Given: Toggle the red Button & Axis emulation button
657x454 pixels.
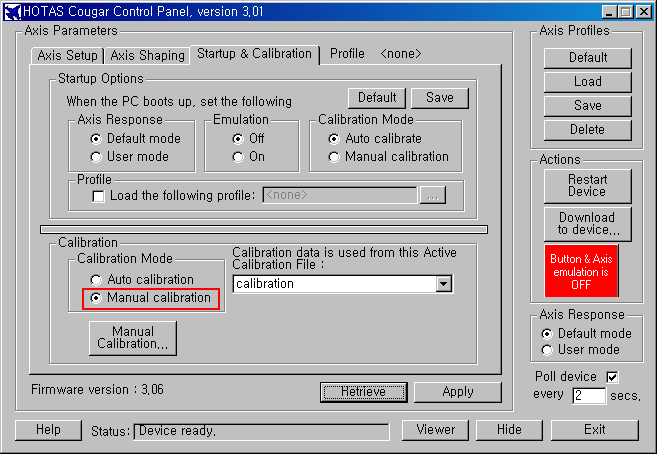Looking at the screenshot, I should [x=581, y=271].
